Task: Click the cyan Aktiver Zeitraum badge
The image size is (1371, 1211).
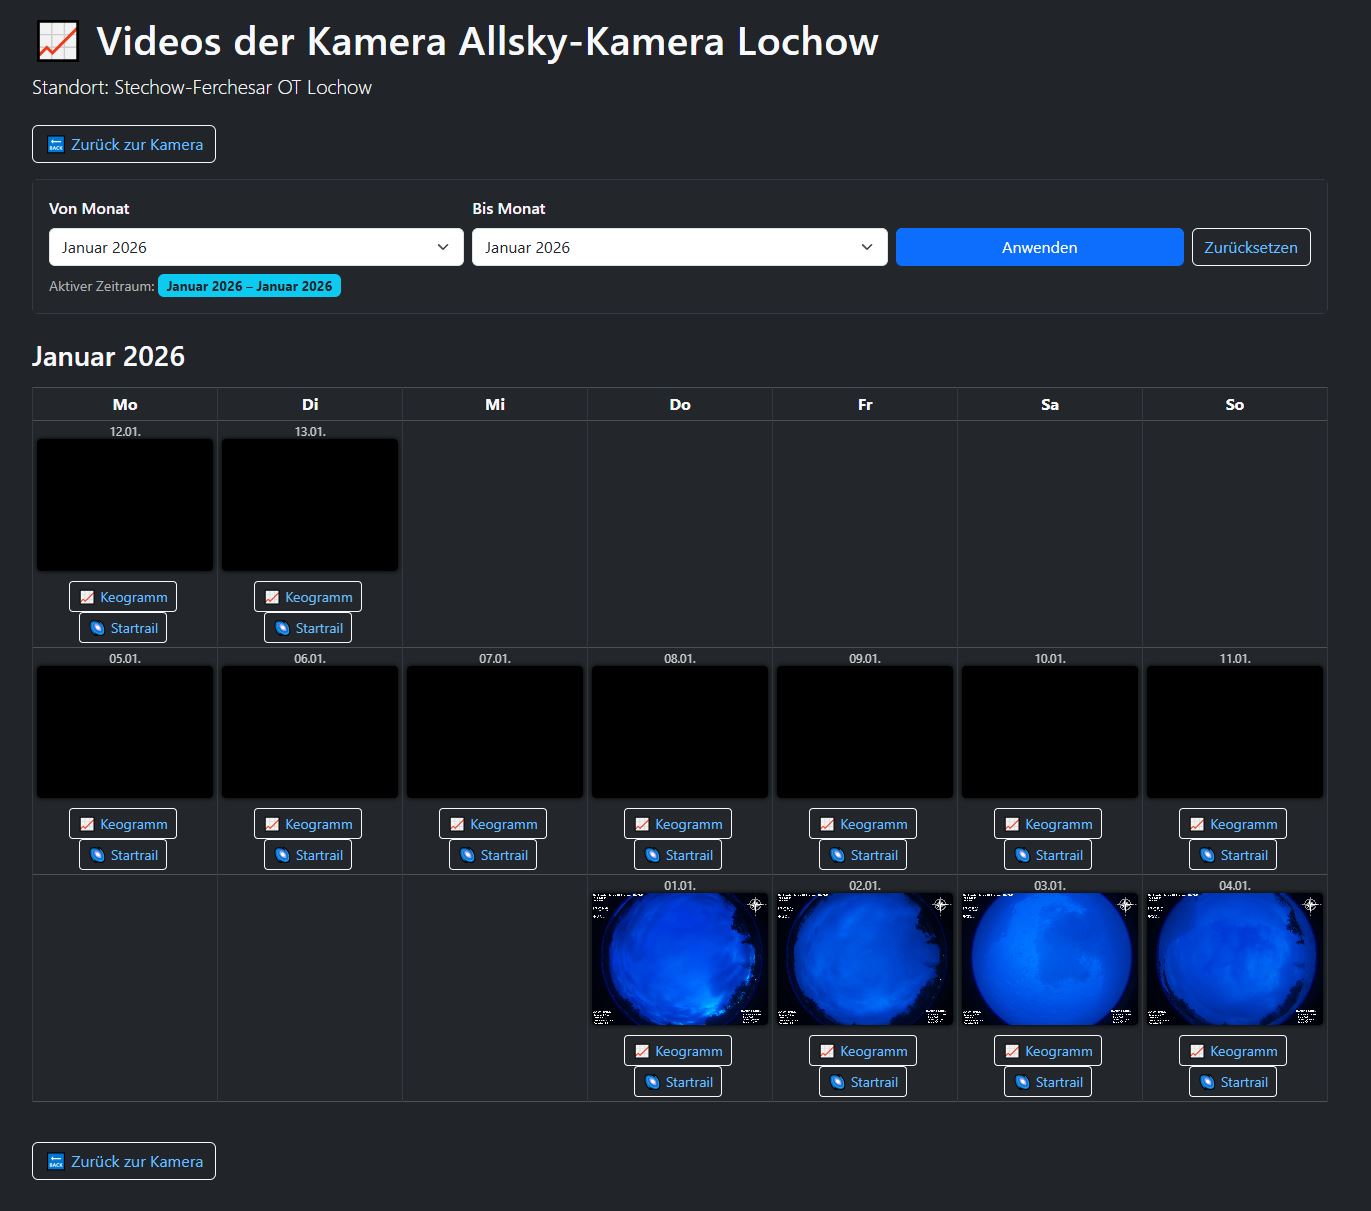Action: point(249,286)
